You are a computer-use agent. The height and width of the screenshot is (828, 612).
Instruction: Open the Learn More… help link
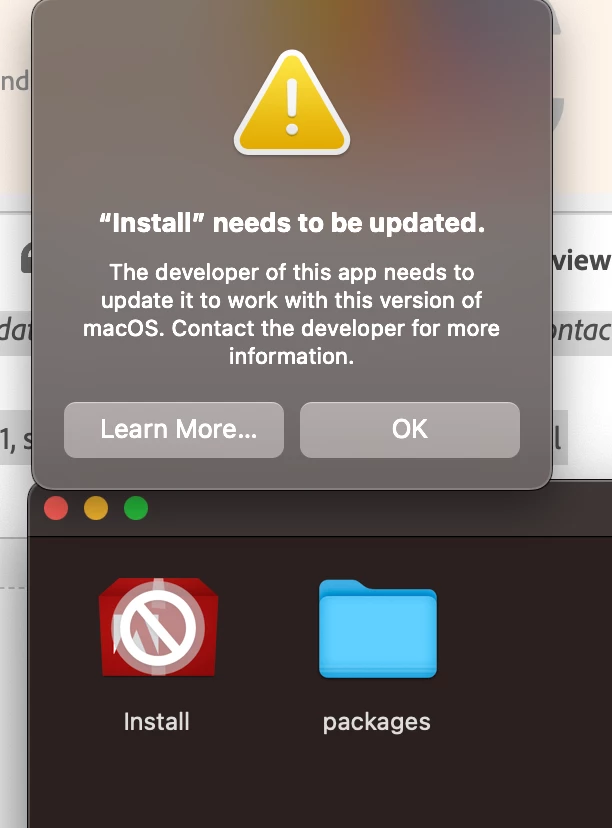click(x=174, y=430)
